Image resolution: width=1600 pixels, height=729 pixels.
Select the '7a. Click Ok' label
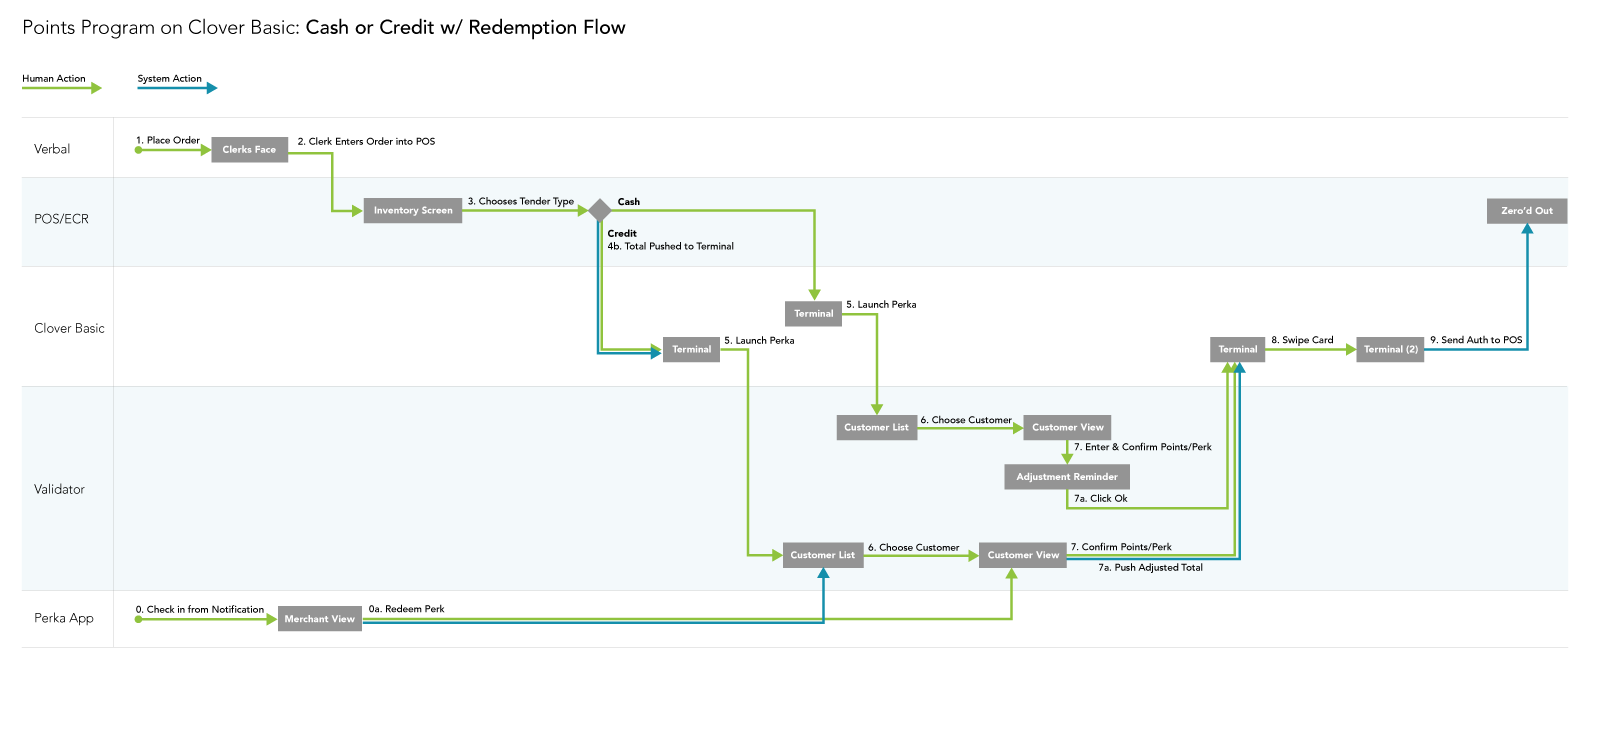(1100, 498)
